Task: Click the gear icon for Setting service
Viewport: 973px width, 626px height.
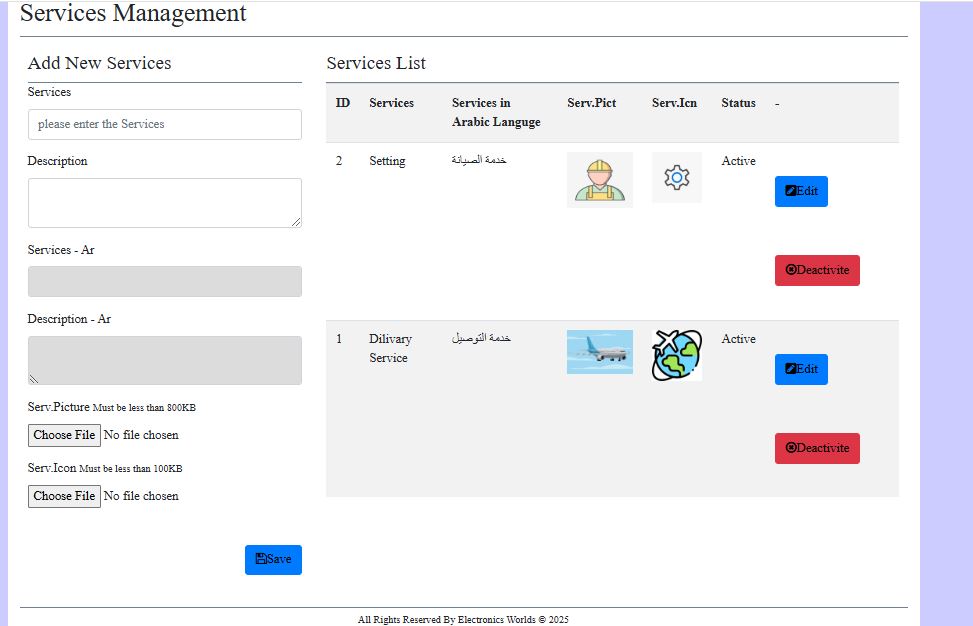Action: (677, 177)
